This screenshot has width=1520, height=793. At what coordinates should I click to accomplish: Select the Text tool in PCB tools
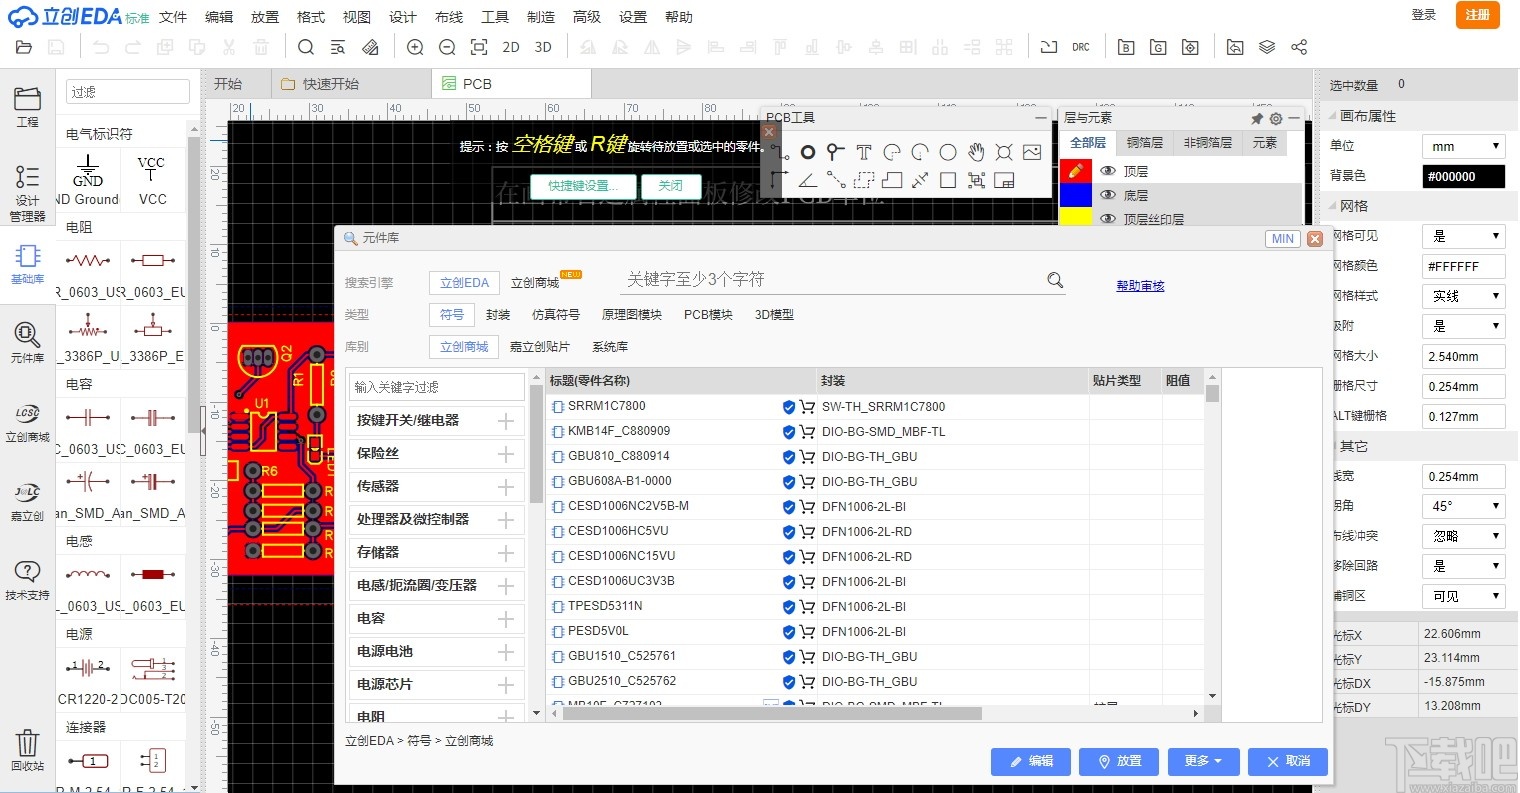(x=863, y=152)
